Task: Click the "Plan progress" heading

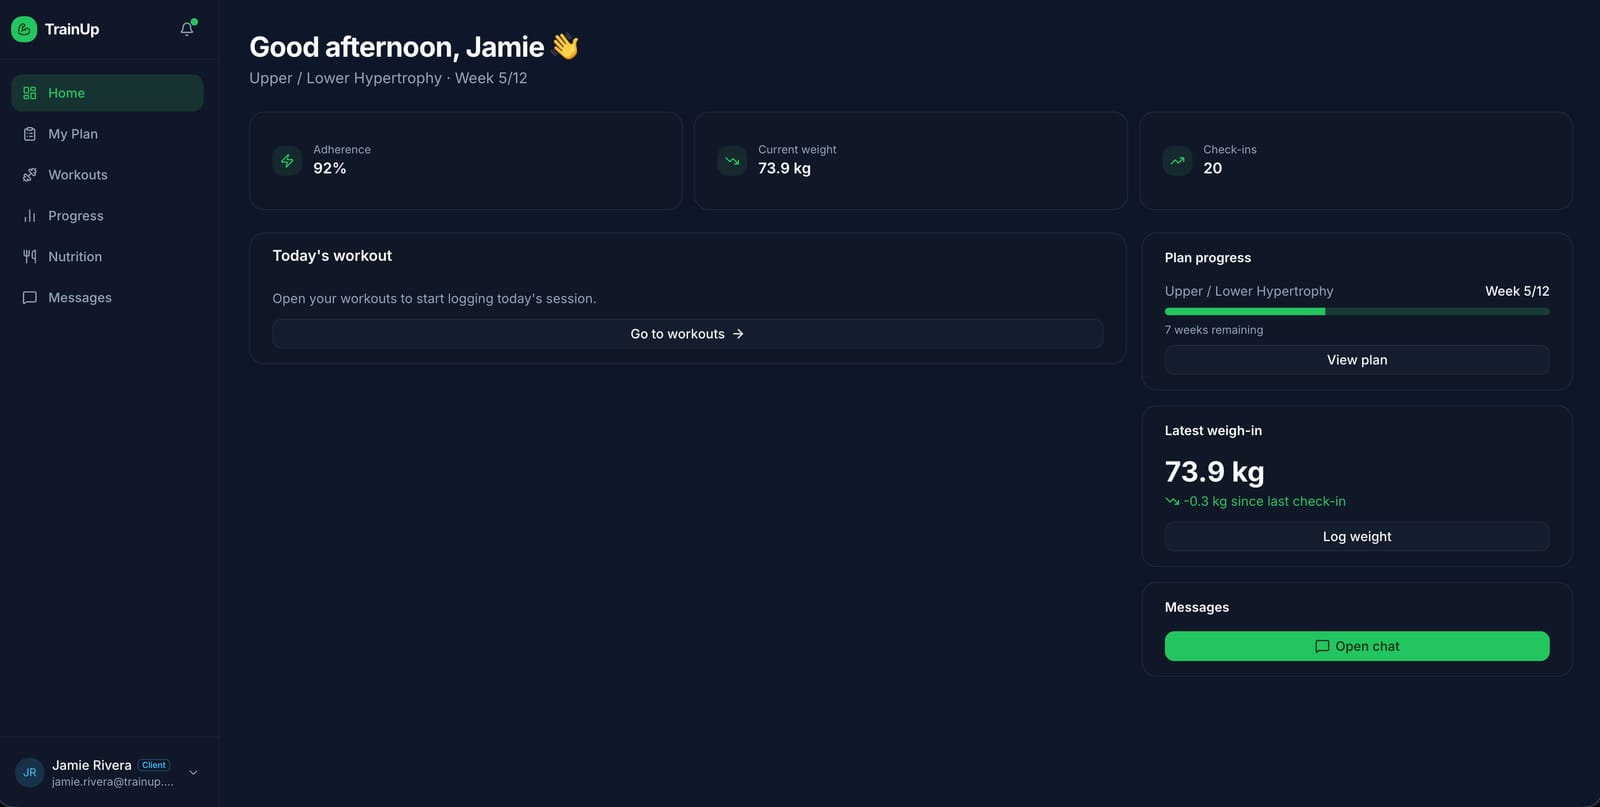Action: (1208, 258)
